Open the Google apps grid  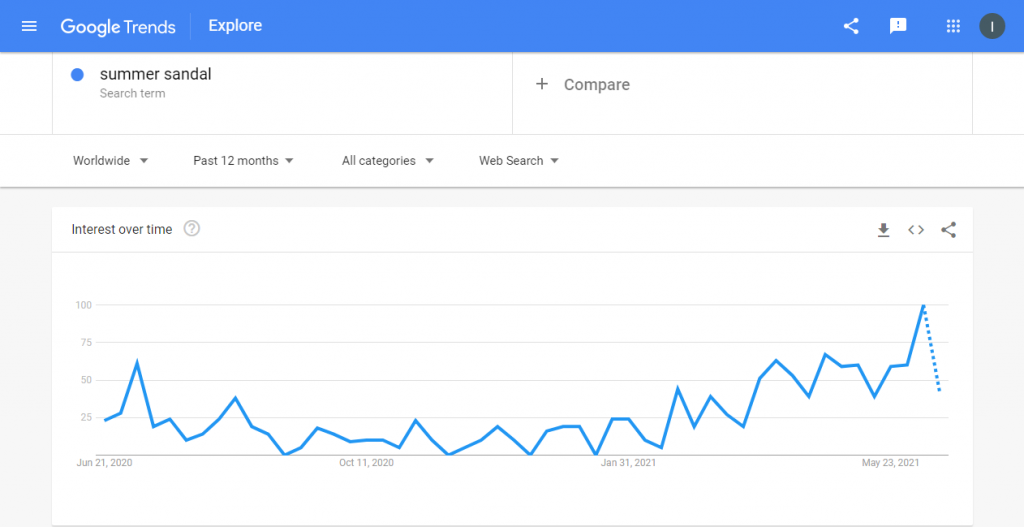[x=953, y=26]
